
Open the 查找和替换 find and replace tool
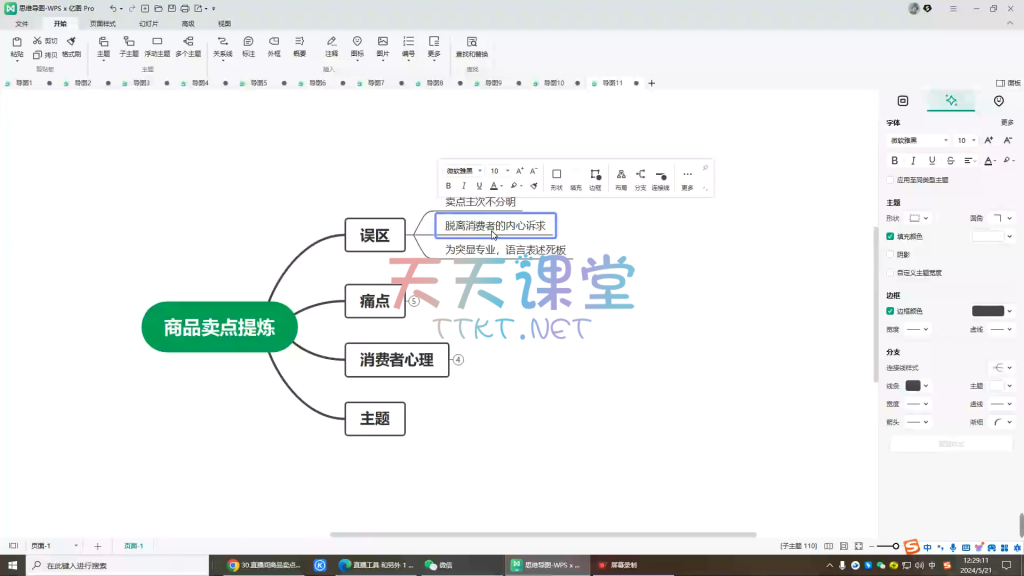(471, 46)
